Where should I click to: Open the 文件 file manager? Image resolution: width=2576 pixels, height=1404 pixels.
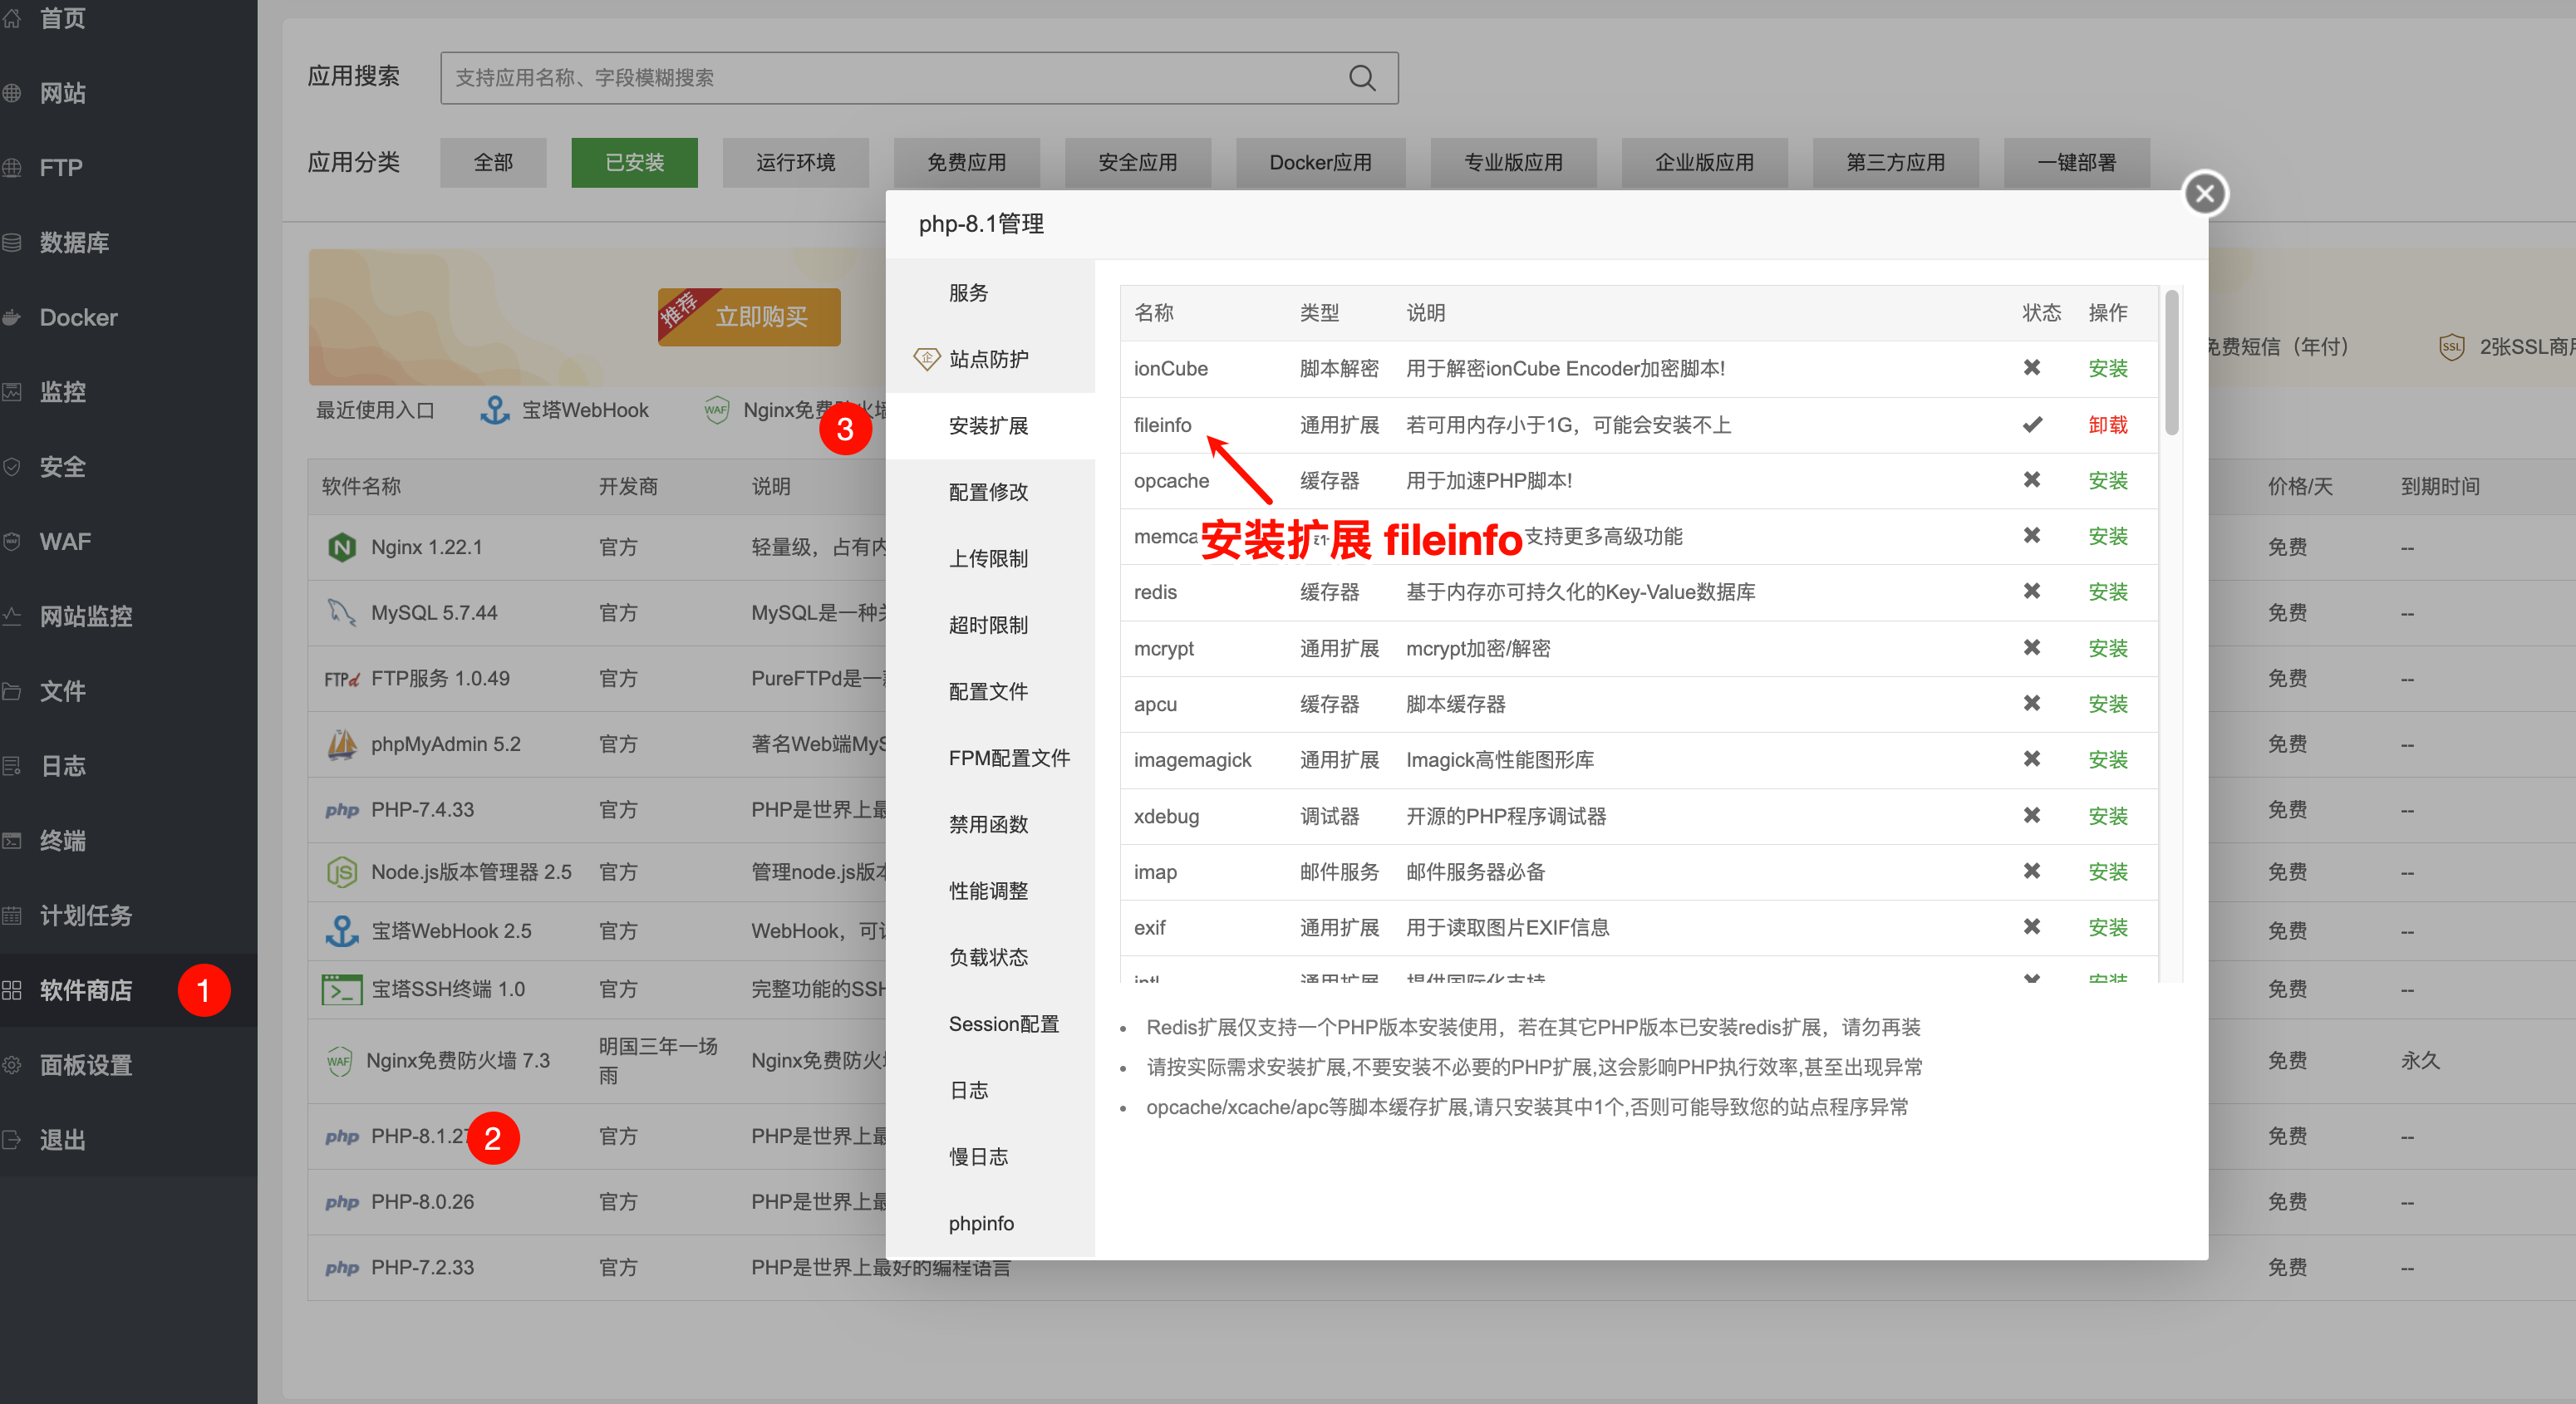pyautogui.click(x=62, y=691)
